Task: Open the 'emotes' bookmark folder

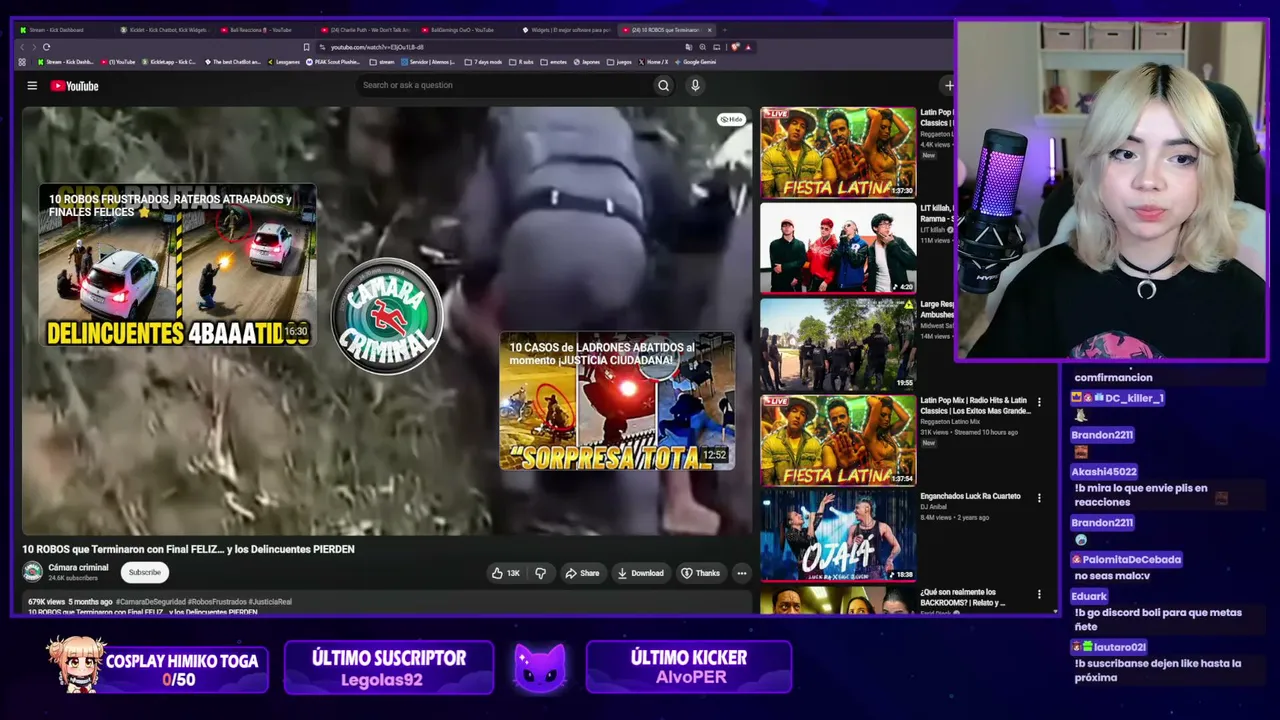Action: pos(554,62)
